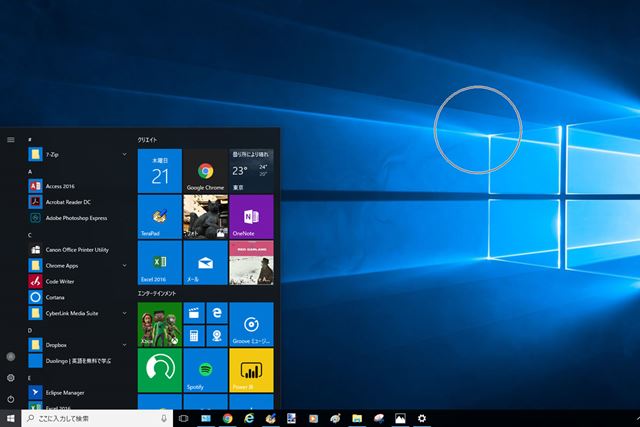The image size is (640, 427).
Task: Open Task View from the taskbar
Action: pos(183,418)
